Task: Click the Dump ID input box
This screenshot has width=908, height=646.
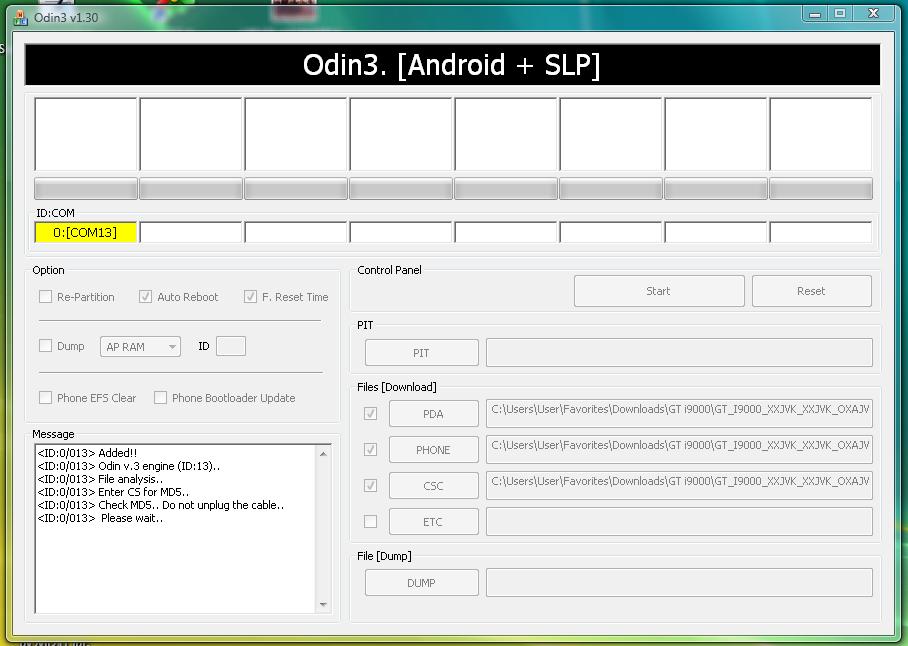Action: 230,346
